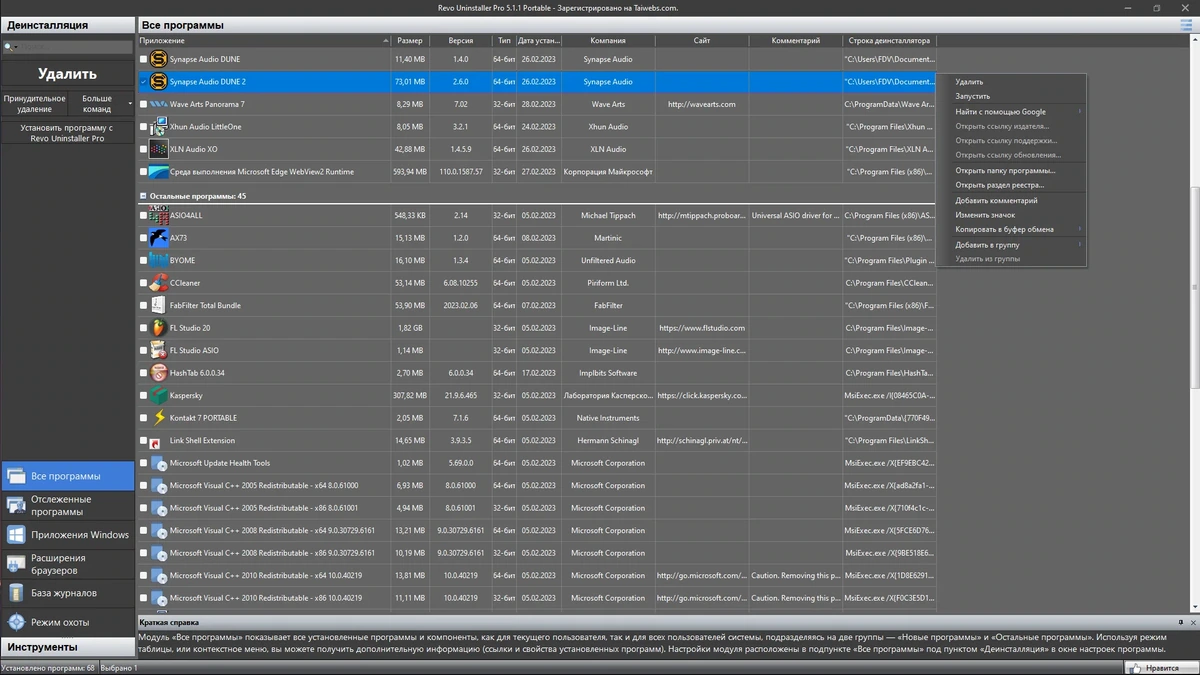Image resolution: width=1200 pixels, height=675 pixels.
Task: Select Открыть папку программы in context menu
Action: click(x=1011, y=170)
